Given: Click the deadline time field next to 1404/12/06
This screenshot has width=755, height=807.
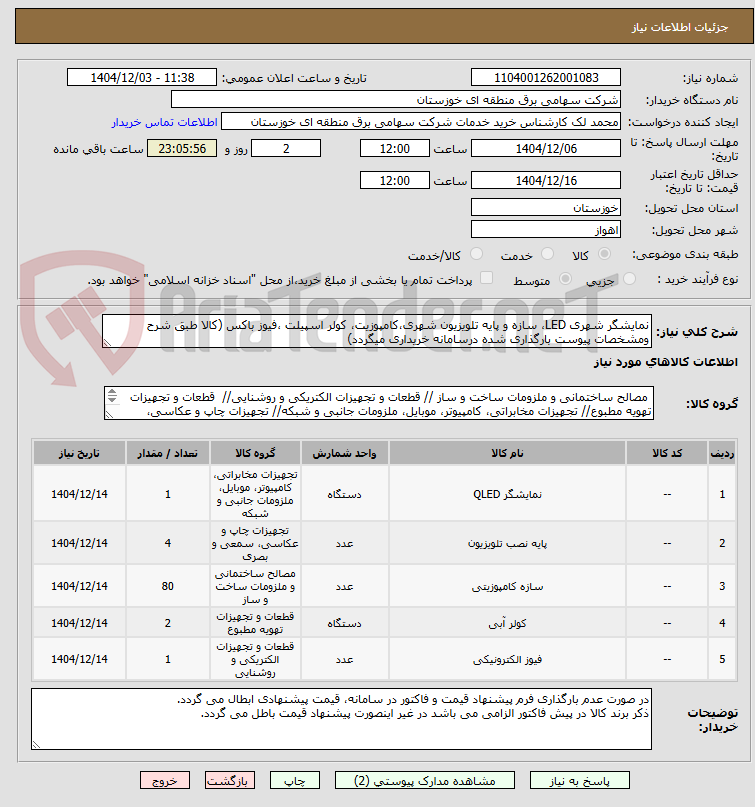Looking at the screenshot, I should [x=395, y=149].
